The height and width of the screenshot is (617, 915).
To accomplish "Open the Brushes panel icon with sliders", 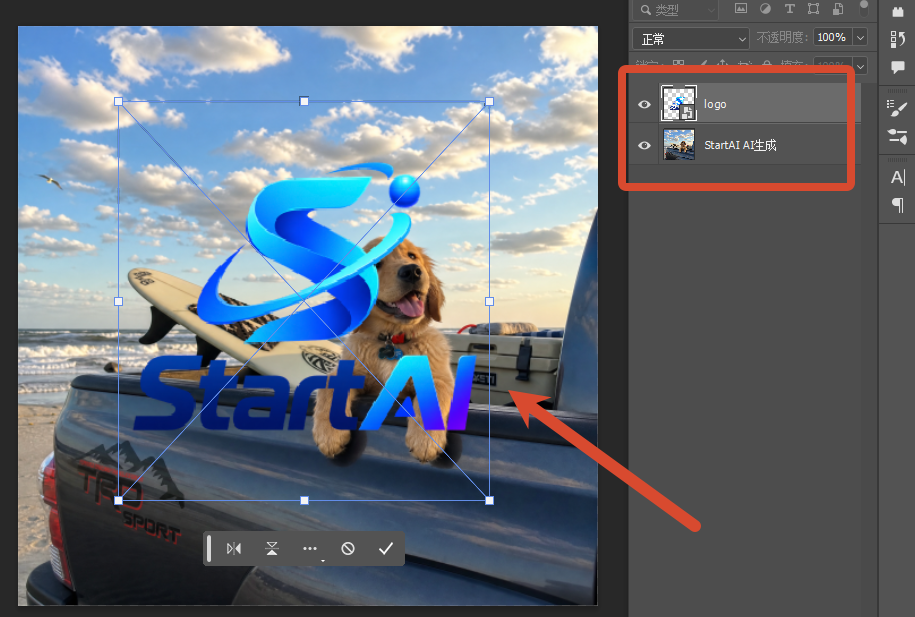I will [x=897, y=137].
